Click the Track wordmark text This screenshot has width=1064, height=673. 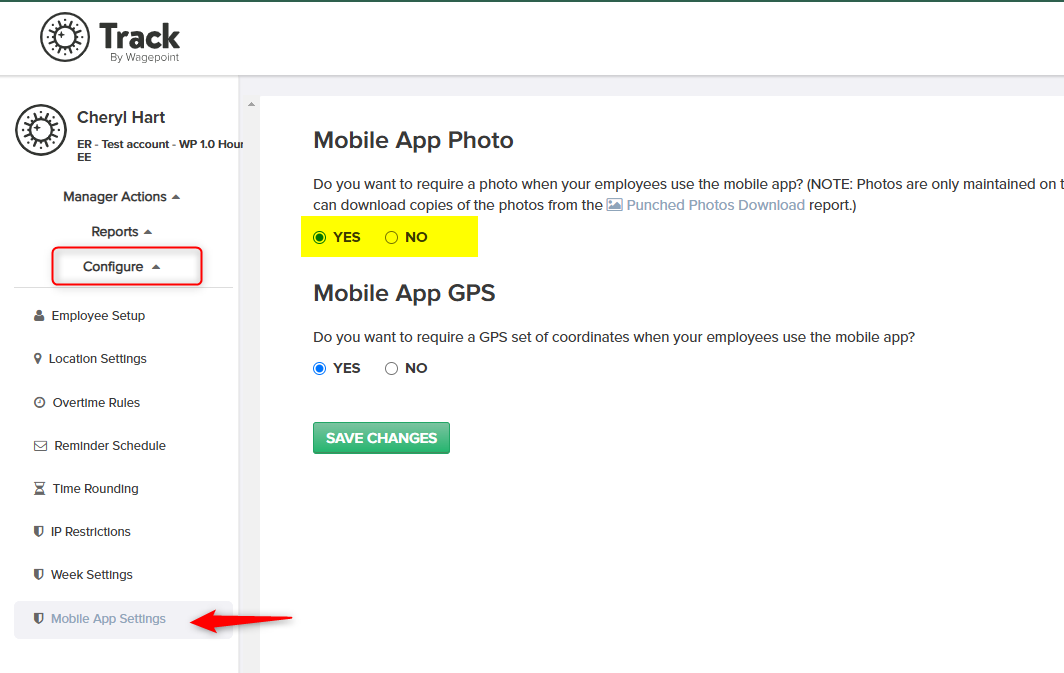coord(140,35)
